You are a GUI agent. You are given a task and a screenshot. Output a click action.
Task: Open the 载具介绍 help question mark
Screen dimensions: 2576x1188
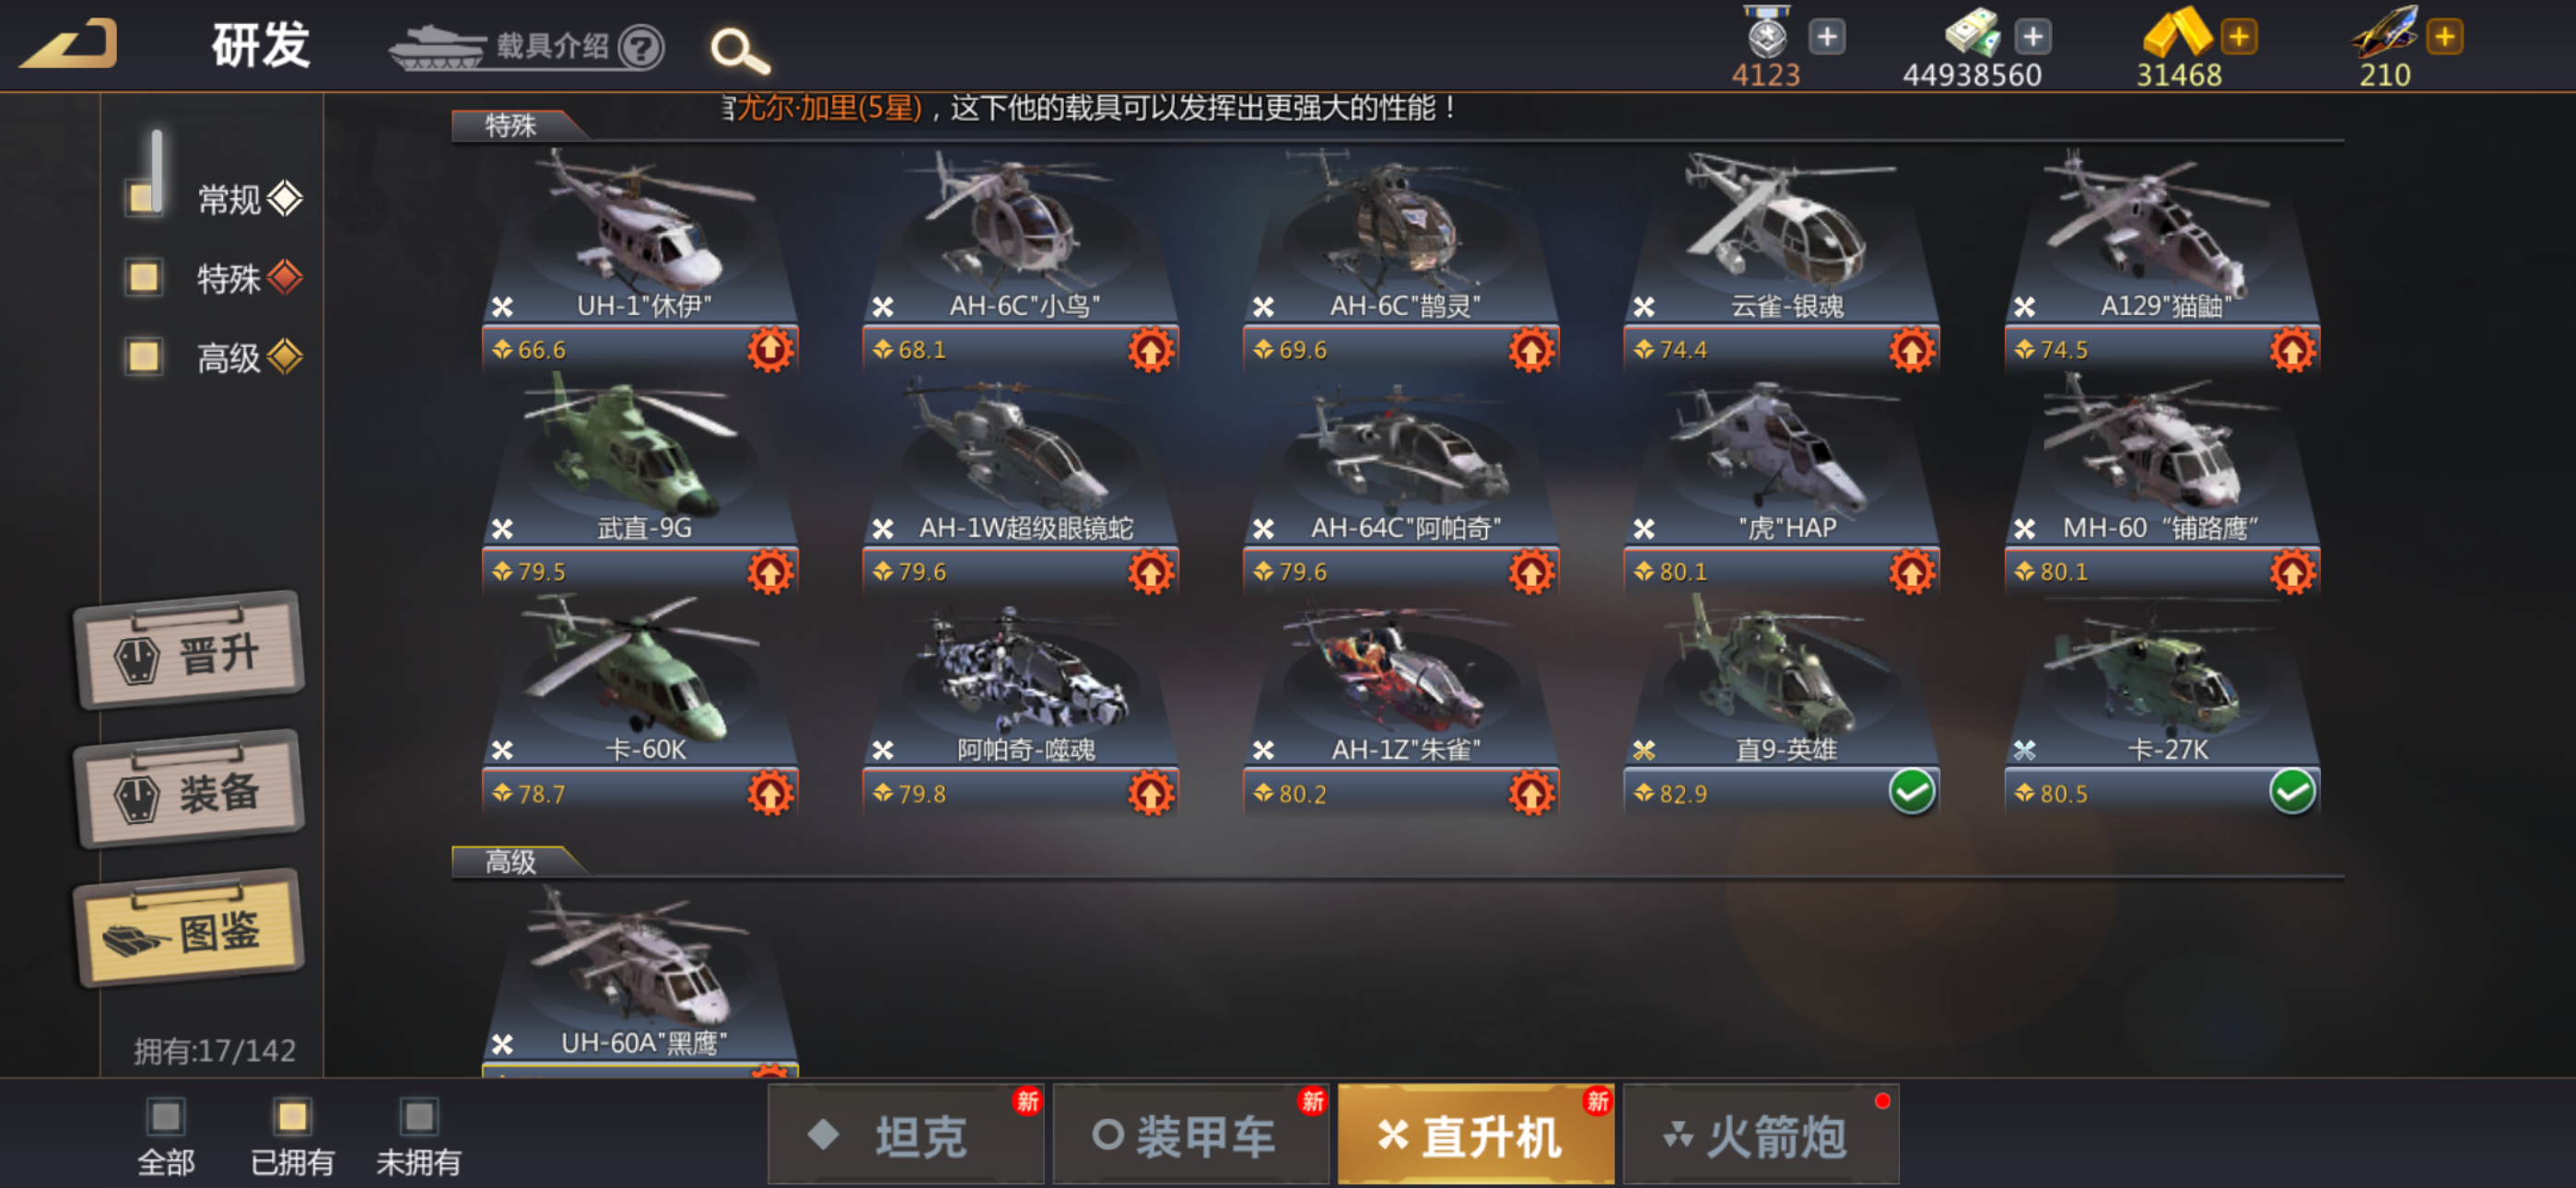(x=641, y=47)
